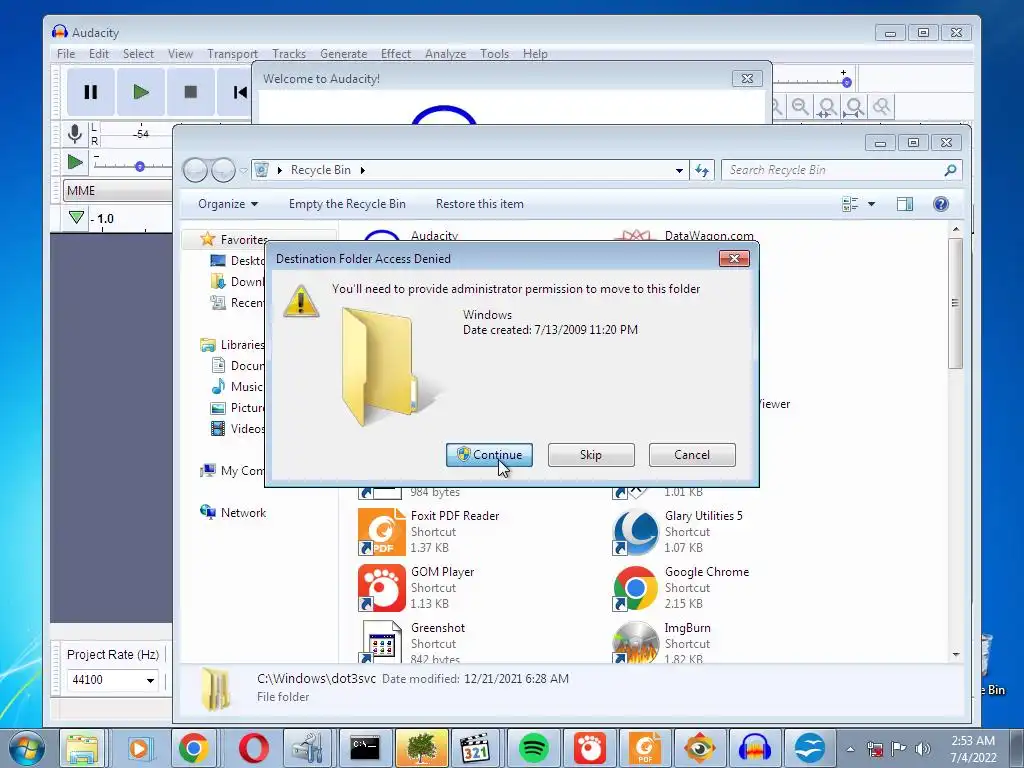This screenshot has width=1024, height=768.
Task: Open Audacity Generate menu
Action: tap(344, 54)
